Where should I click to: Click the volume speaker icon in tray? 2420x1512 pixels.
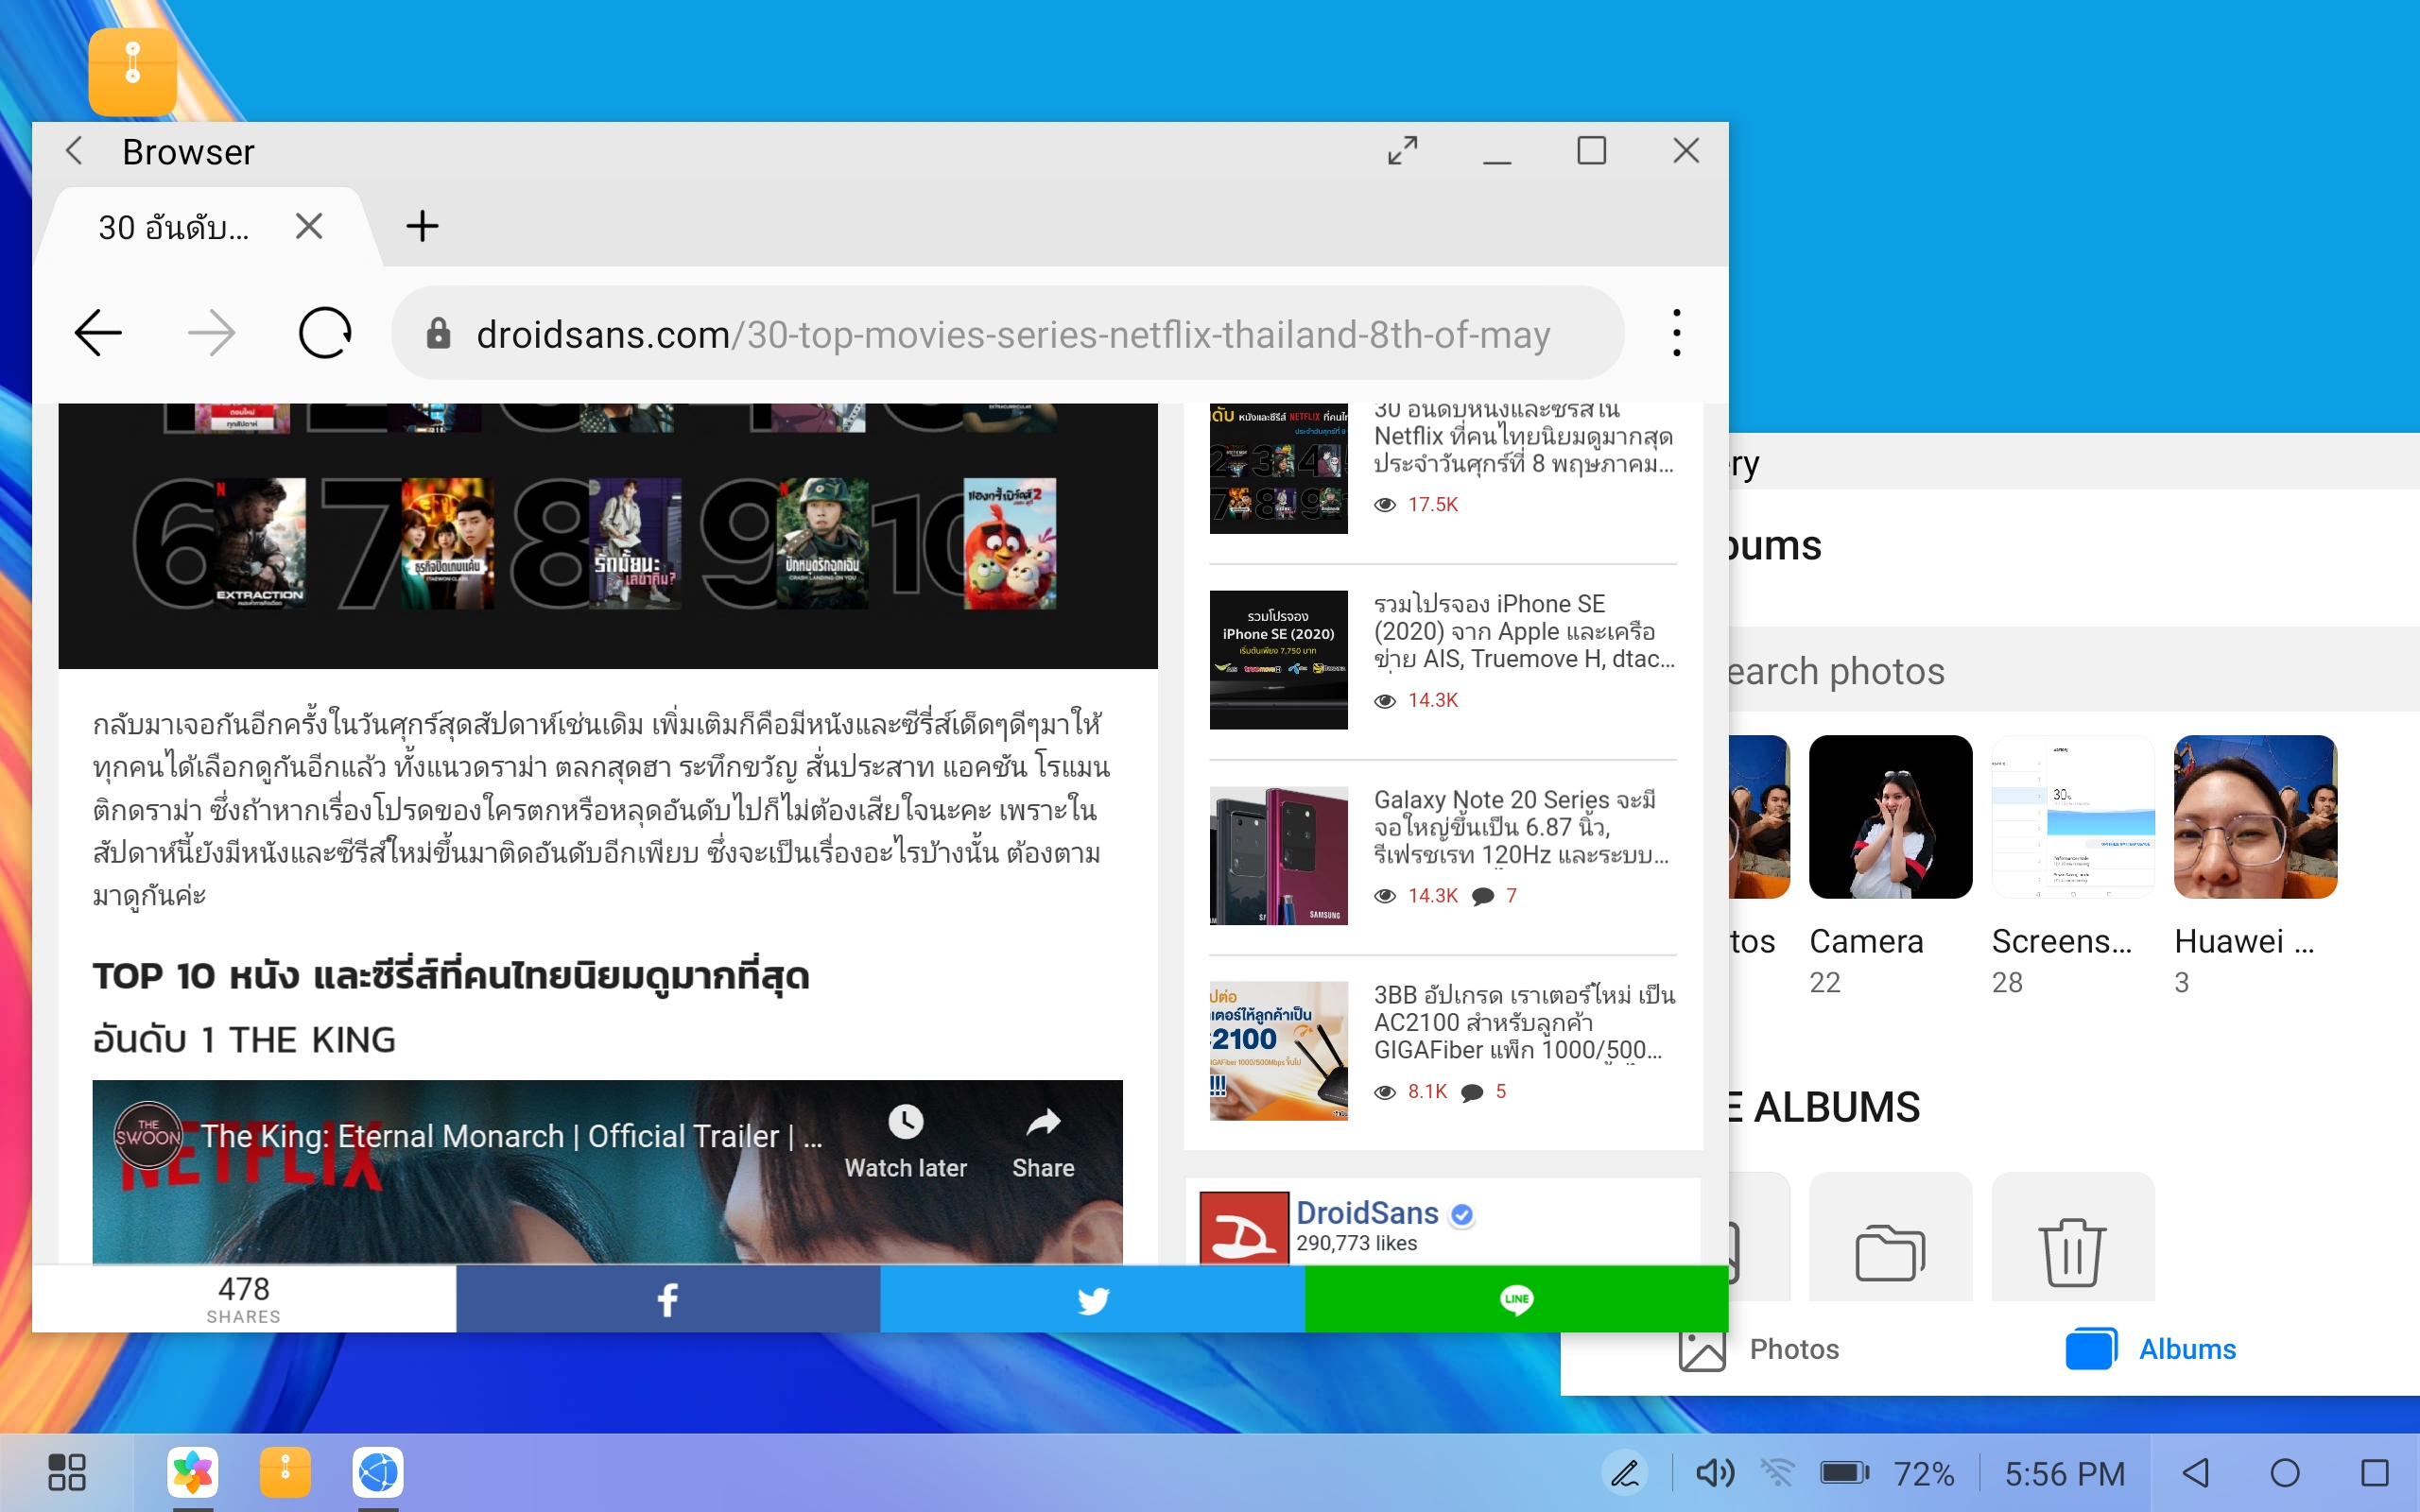1715,1473
